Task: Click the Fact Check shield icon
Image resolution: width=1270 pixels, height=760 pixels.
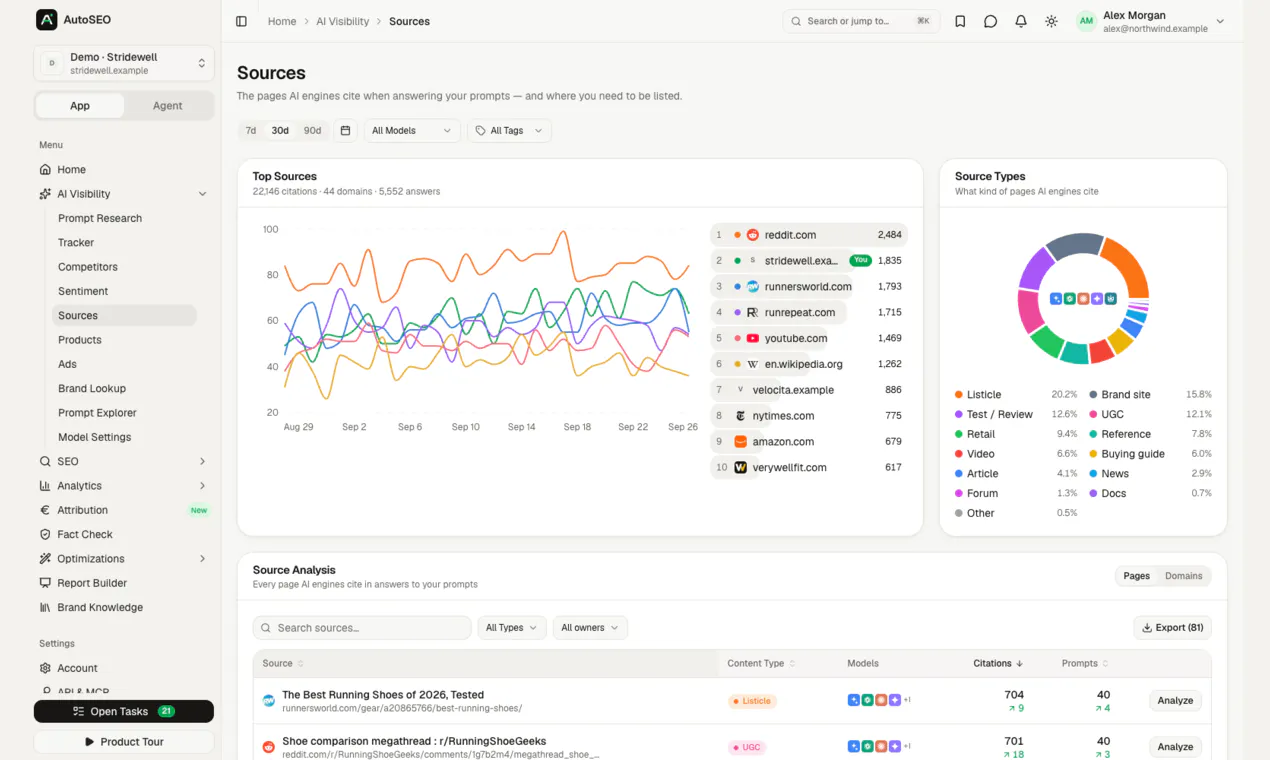Action: coord(45,535)
